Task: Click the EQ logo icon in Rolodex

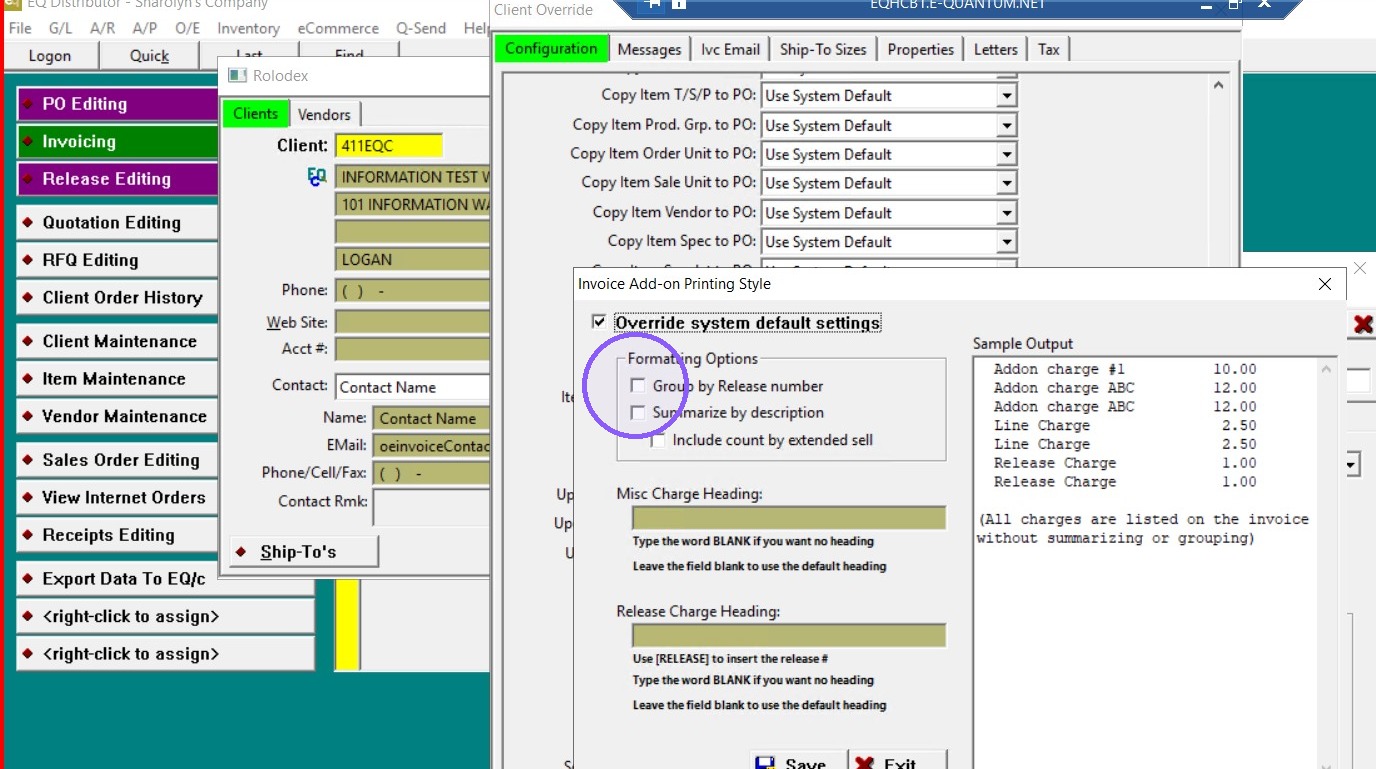Action: pyautogui.click(x=317, y=177)
